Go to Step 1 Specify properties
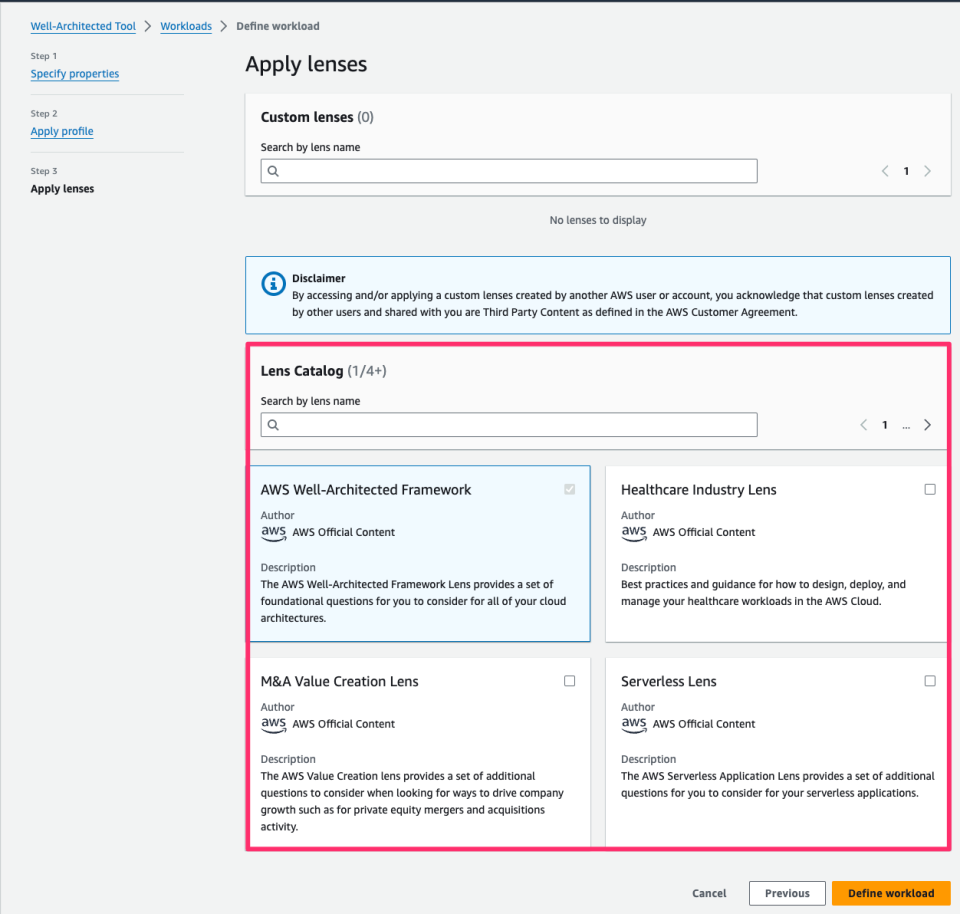The width and height of the screenshot is (960, 914). coord(74,74)
